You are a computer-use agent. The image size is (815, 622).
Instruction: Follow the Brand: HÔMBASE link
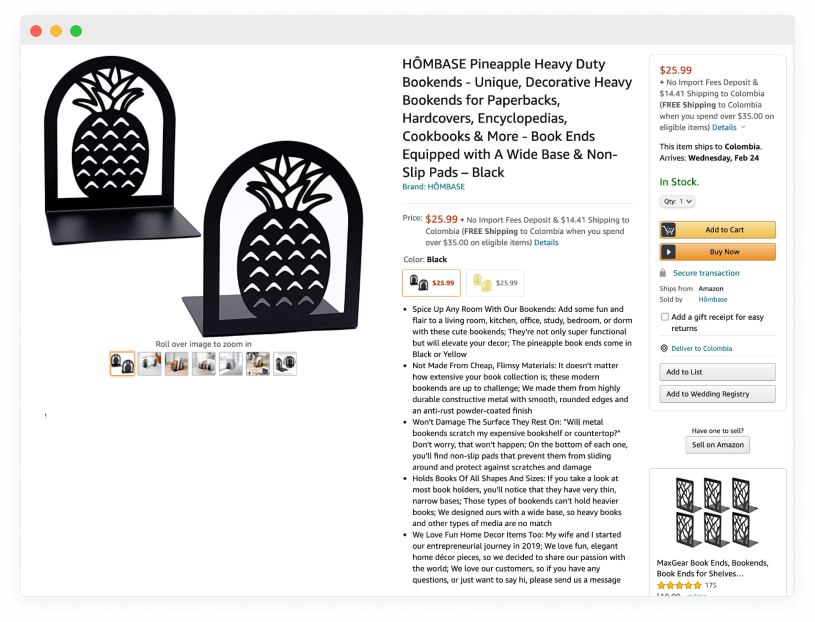pos(433,187)
